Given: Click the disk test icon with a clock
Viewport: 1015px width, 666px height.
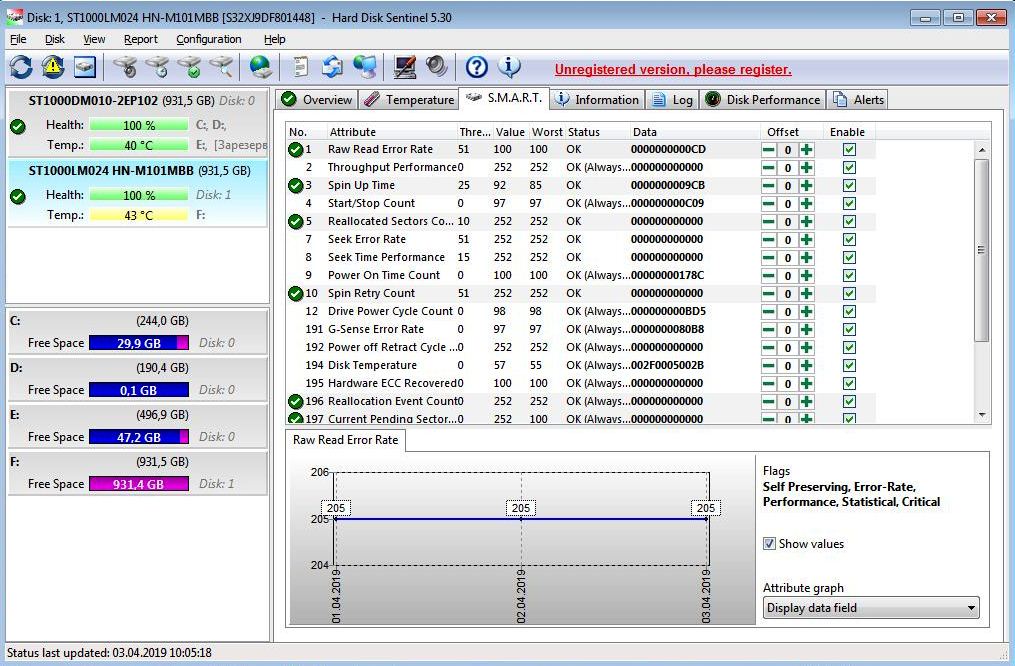Looking at the screenshot, I should coord(157,67).
